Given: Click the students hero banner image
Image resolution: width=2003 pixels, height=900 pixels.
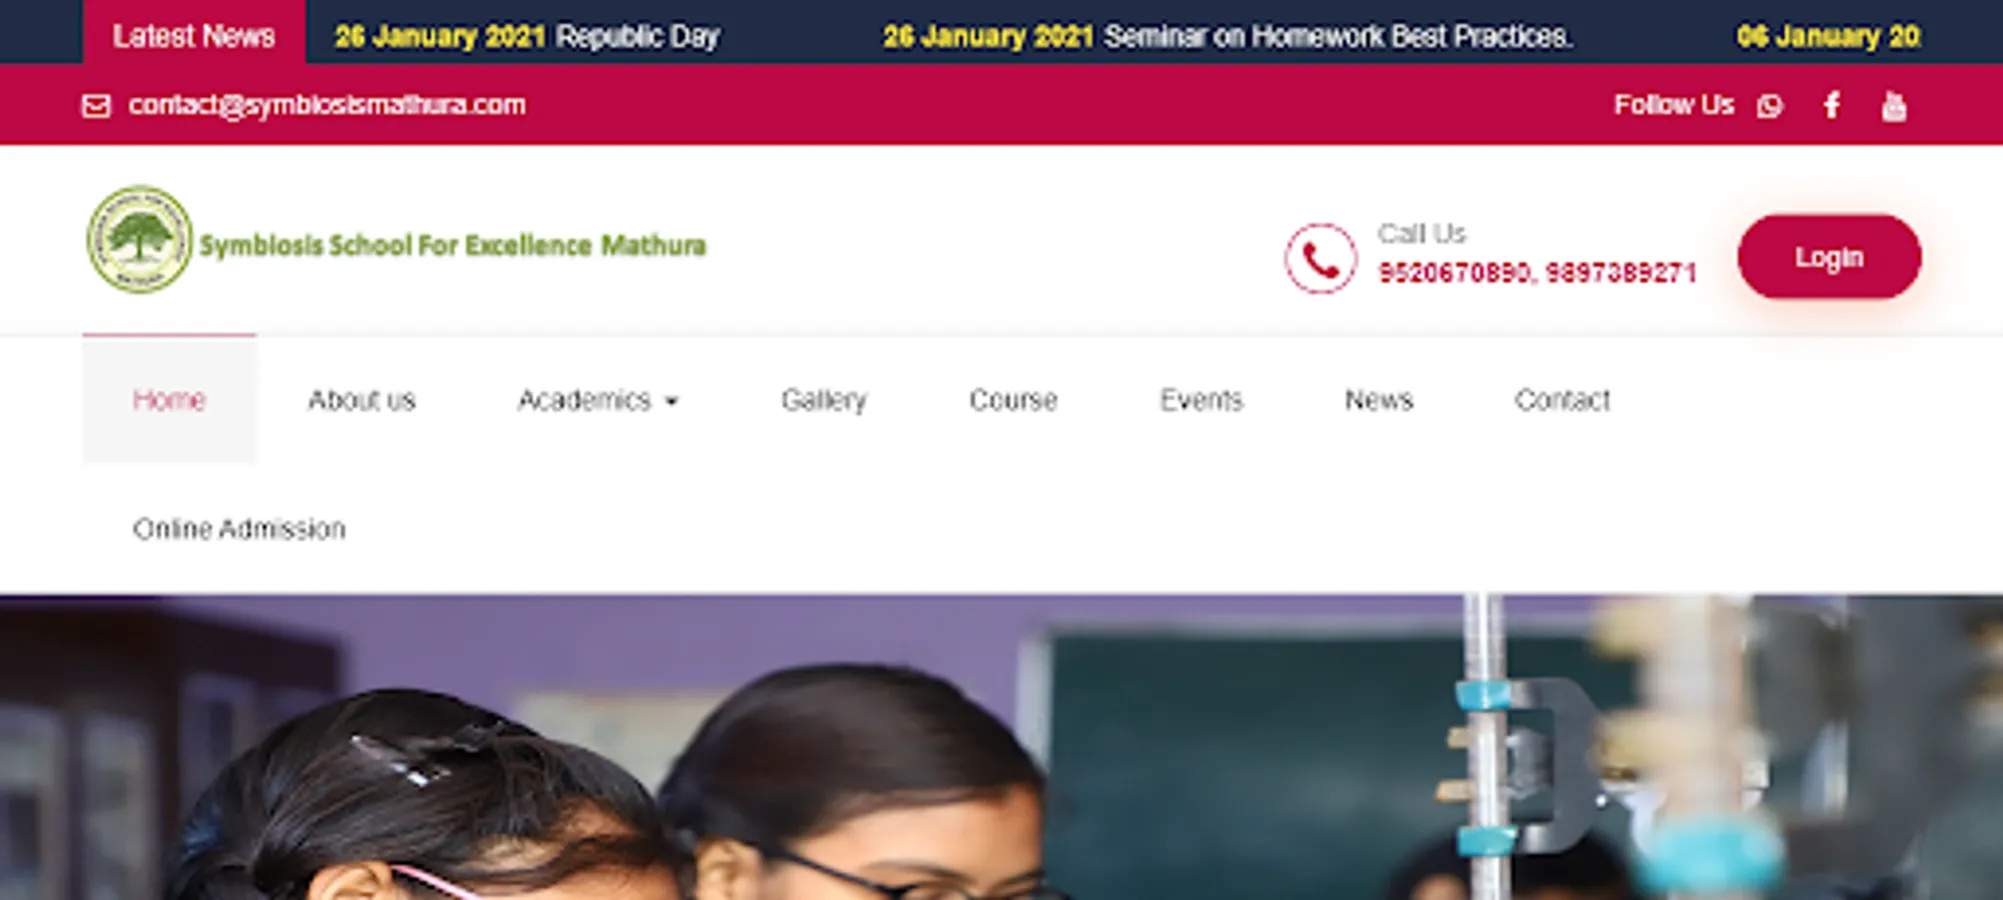Looking at the screenshot, I should [1001, 747].
